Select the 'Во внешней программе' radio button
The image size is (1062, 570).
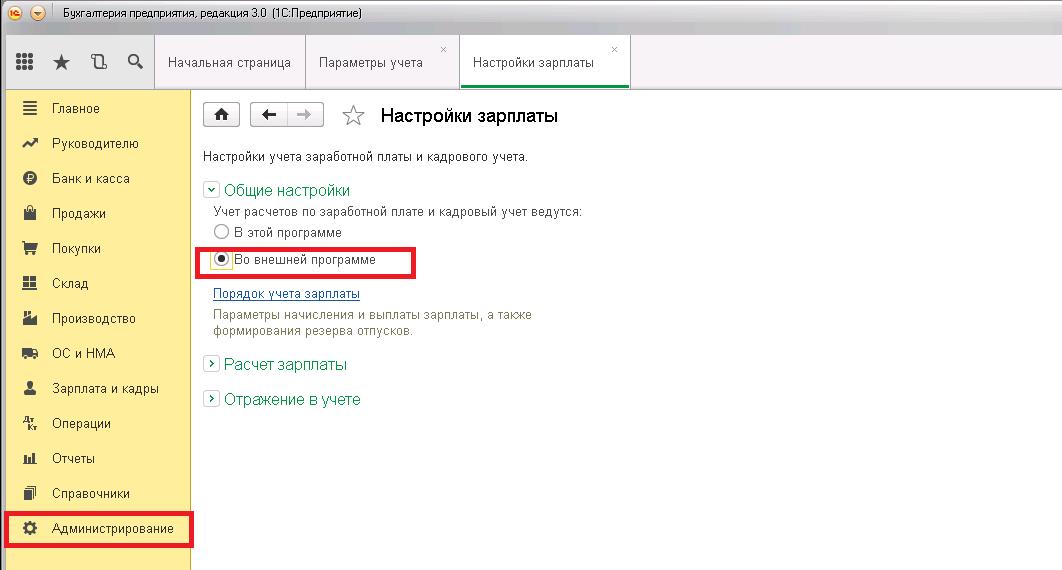click(x=221, y=259)
